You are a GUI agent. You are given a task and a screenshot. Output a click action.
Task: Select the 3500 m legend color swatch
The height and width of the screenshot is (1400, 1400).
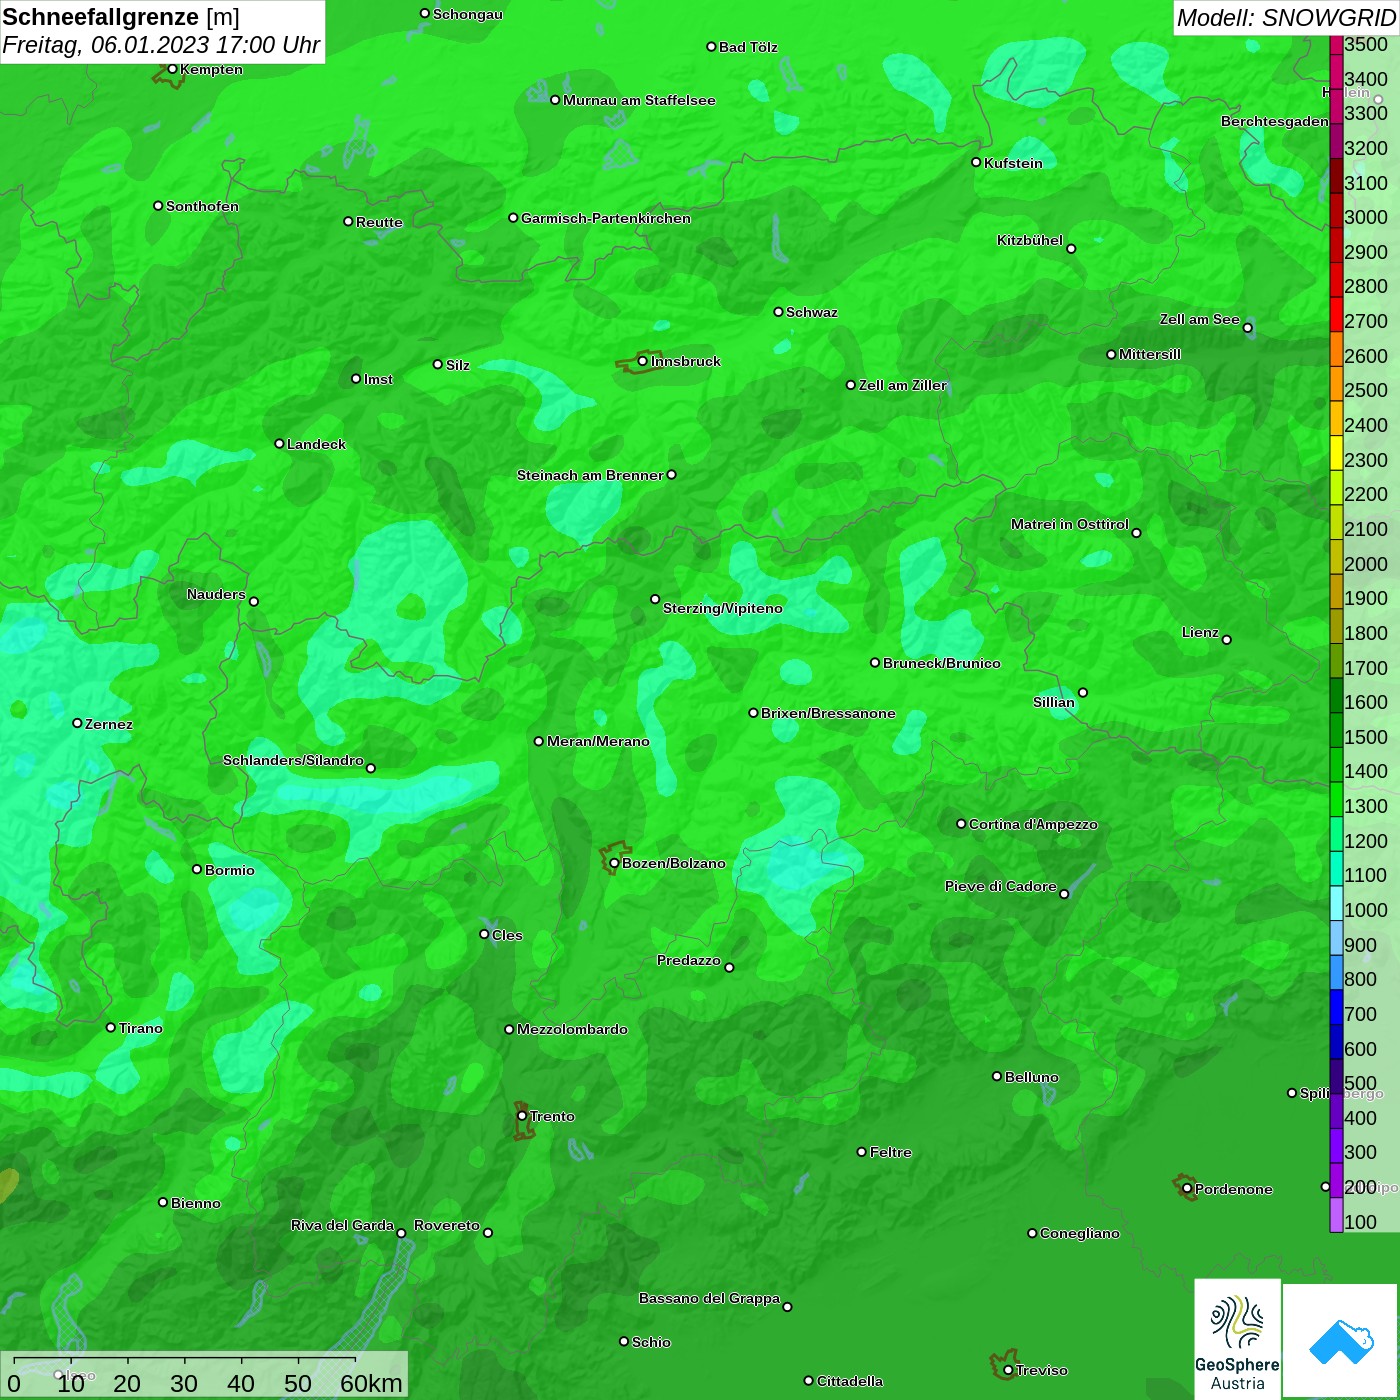pos(1336,45)
